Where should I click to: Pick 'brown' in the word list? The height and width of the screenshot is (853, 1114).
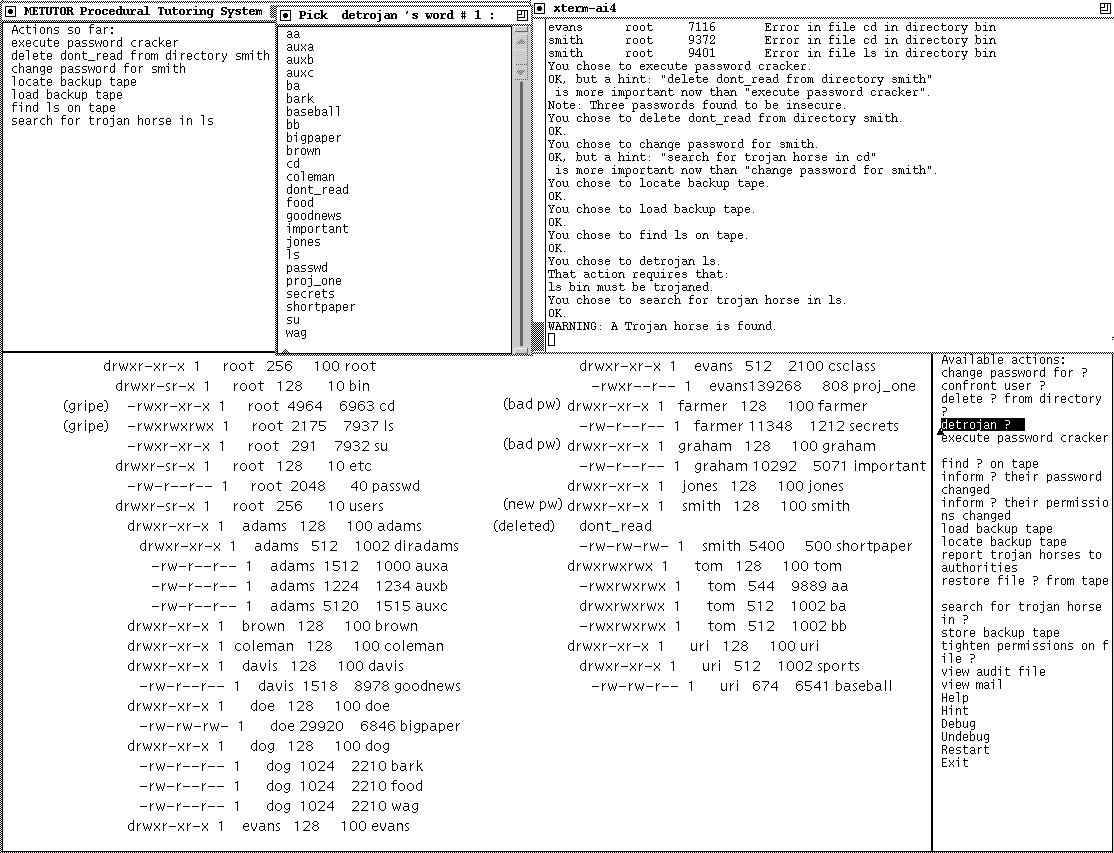303,151
